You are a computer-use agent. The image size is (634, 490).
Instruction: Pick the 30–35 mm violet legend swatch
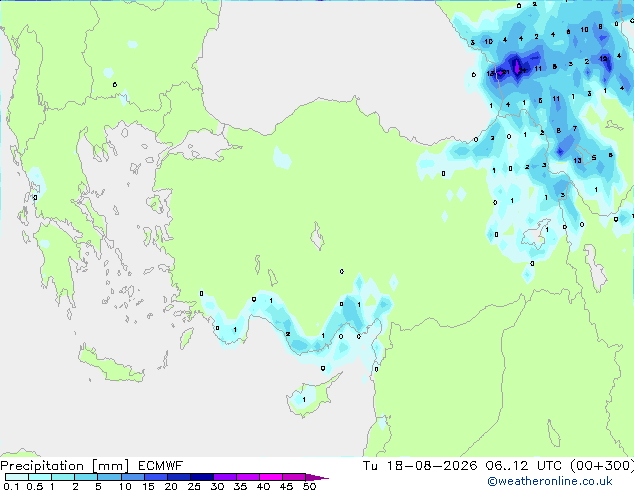point(224,477)
